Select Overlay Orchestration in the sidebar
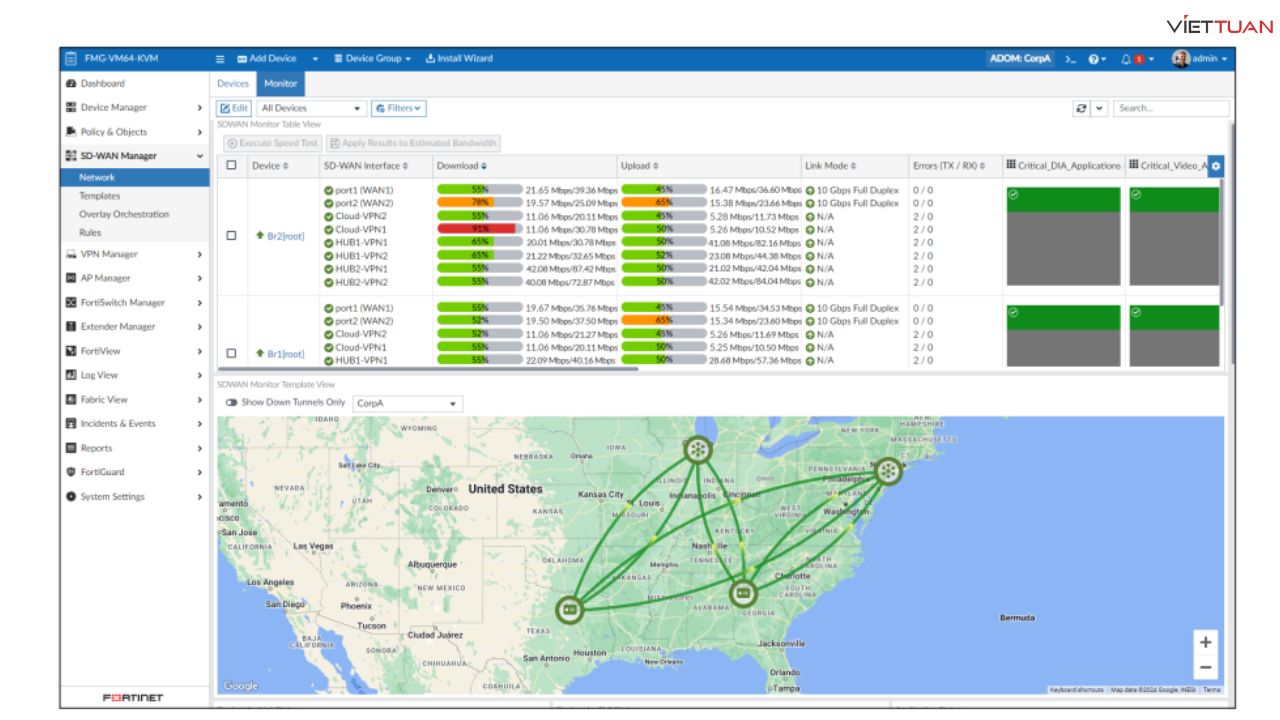 click(124, 214)
